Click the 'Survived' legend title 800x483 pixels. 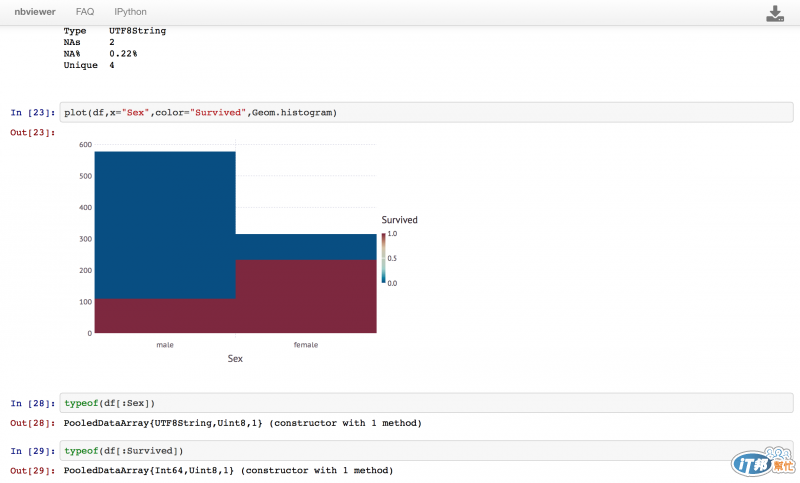(x=399, y=220)
